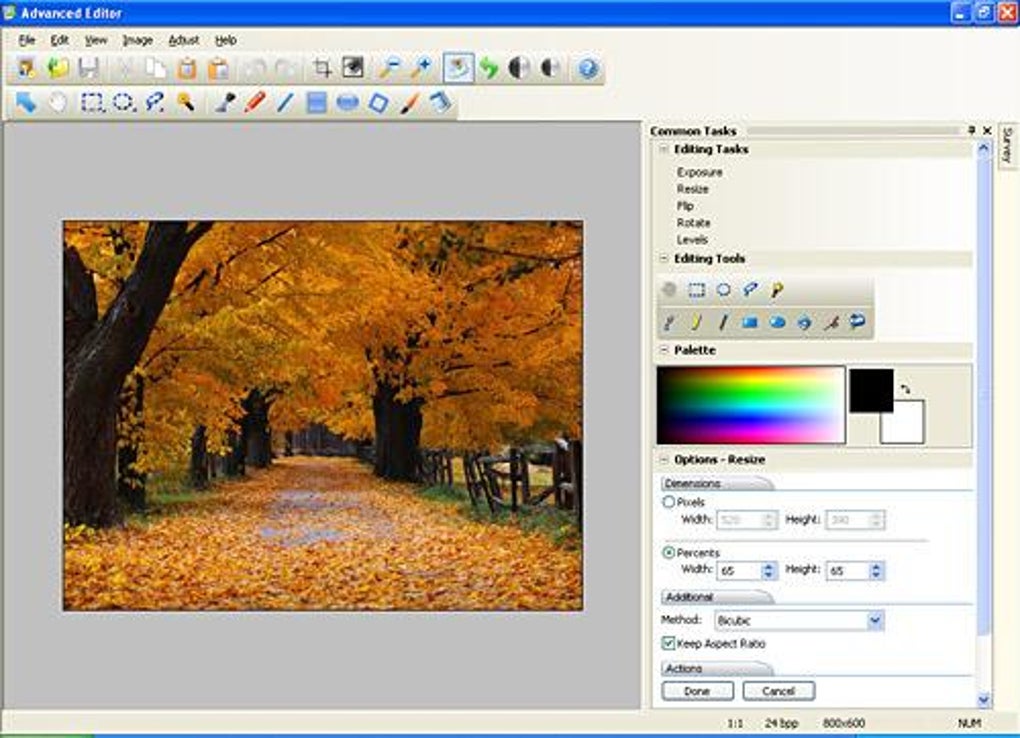Click the Cancel button
The width and height of the screenshot is (1020, 738).
(x=778, y=690)
